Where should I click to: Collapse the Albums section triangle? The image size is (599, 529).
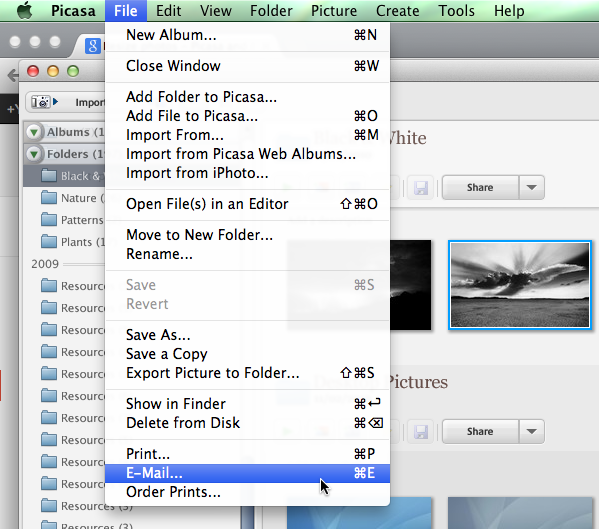click(34, 132)
